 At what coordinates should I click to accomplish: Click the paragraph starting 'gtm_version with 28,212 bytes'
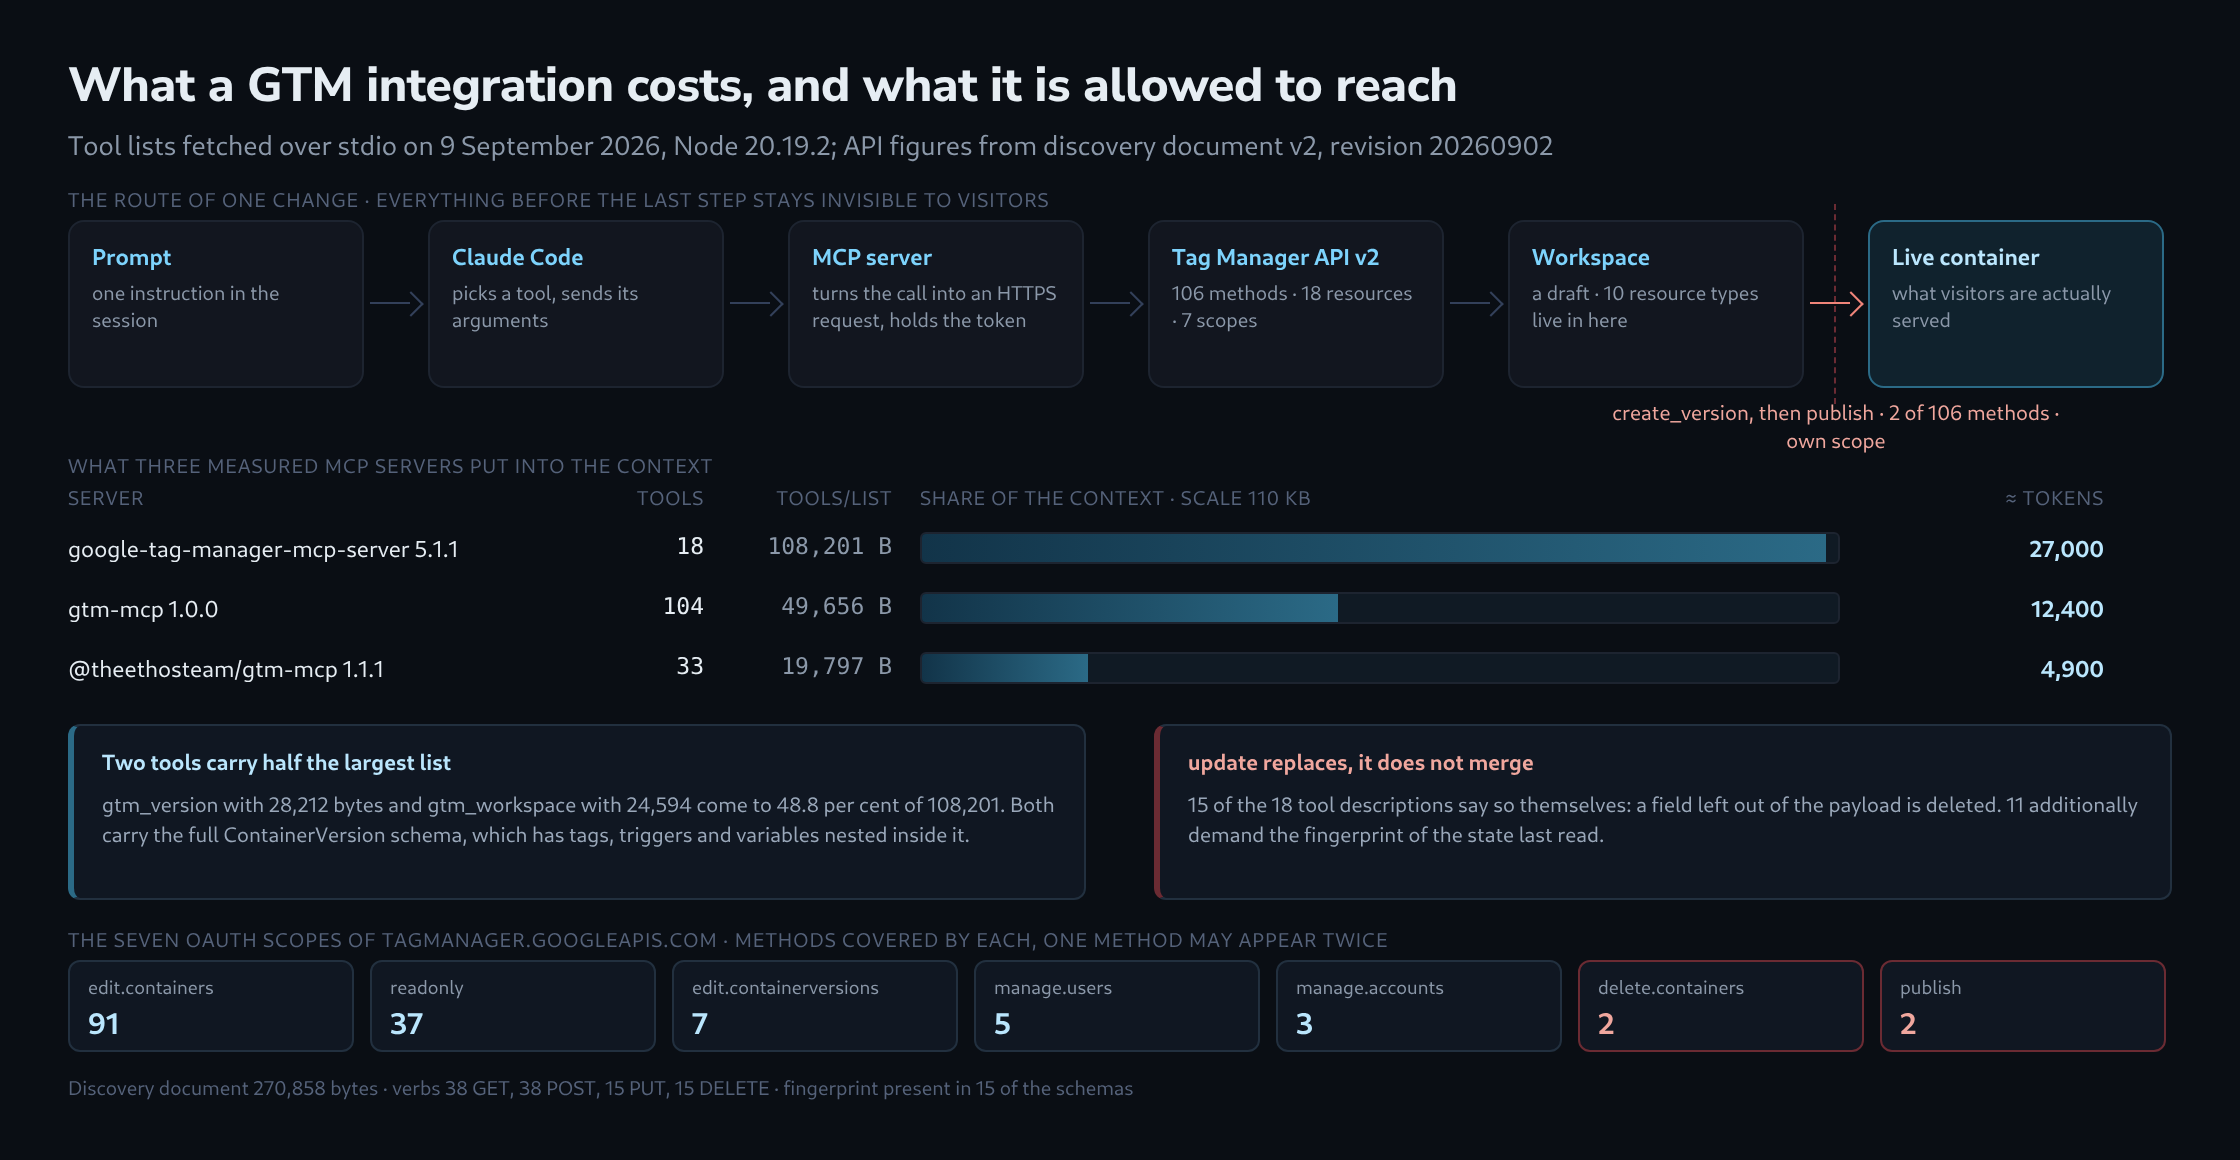coord(578,820)
